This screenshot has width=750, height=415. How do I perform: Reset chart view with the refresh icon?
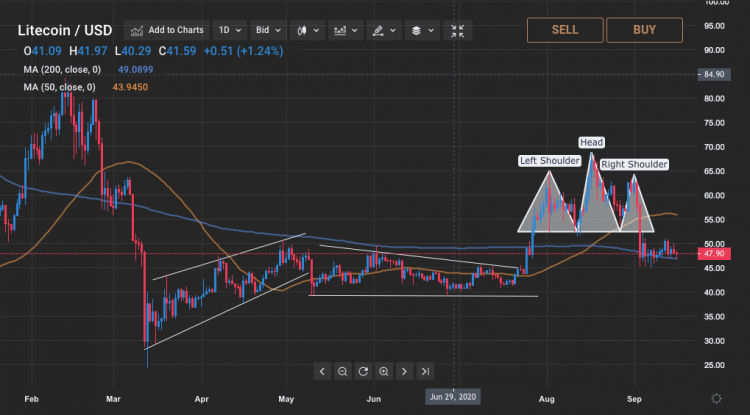(x=363, y=371)
